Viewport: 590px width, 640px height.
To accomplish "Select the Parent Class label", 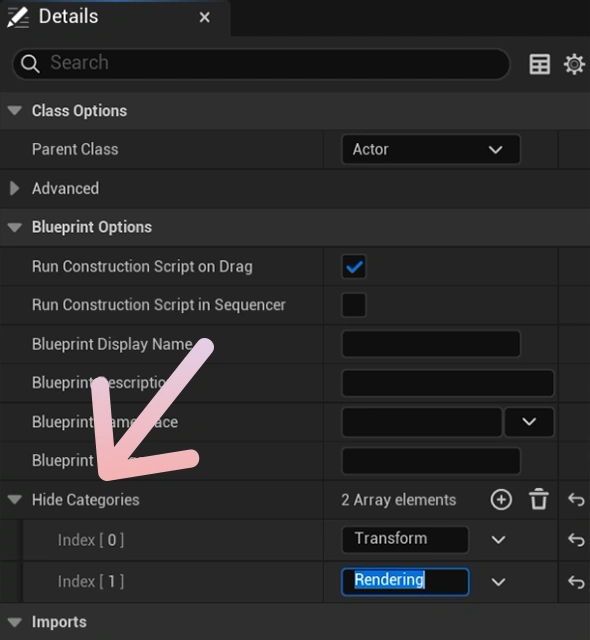I will pyautogui.click(x=75, y=149).
